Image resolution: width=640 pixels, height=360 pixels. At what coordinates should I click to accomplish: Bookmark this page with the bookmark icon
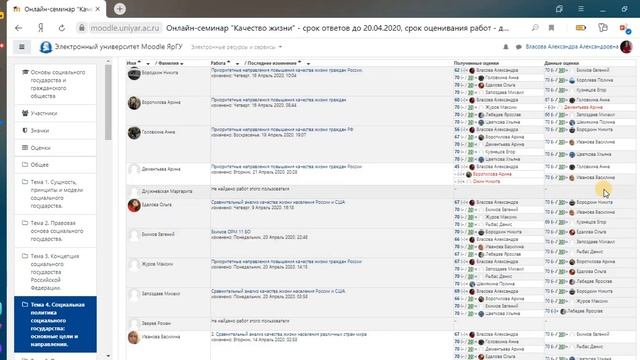tap(551, 28)
